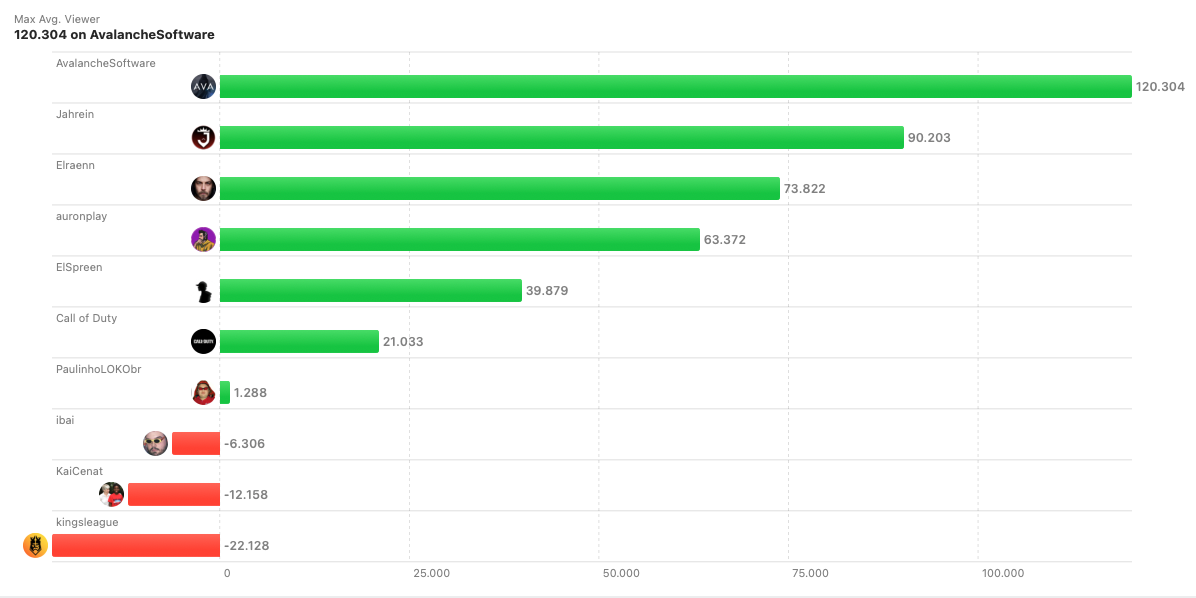Click the Jahrein channel avatar
The width and height of the screenshot is (1196, 598).
(x=203, y=137)
